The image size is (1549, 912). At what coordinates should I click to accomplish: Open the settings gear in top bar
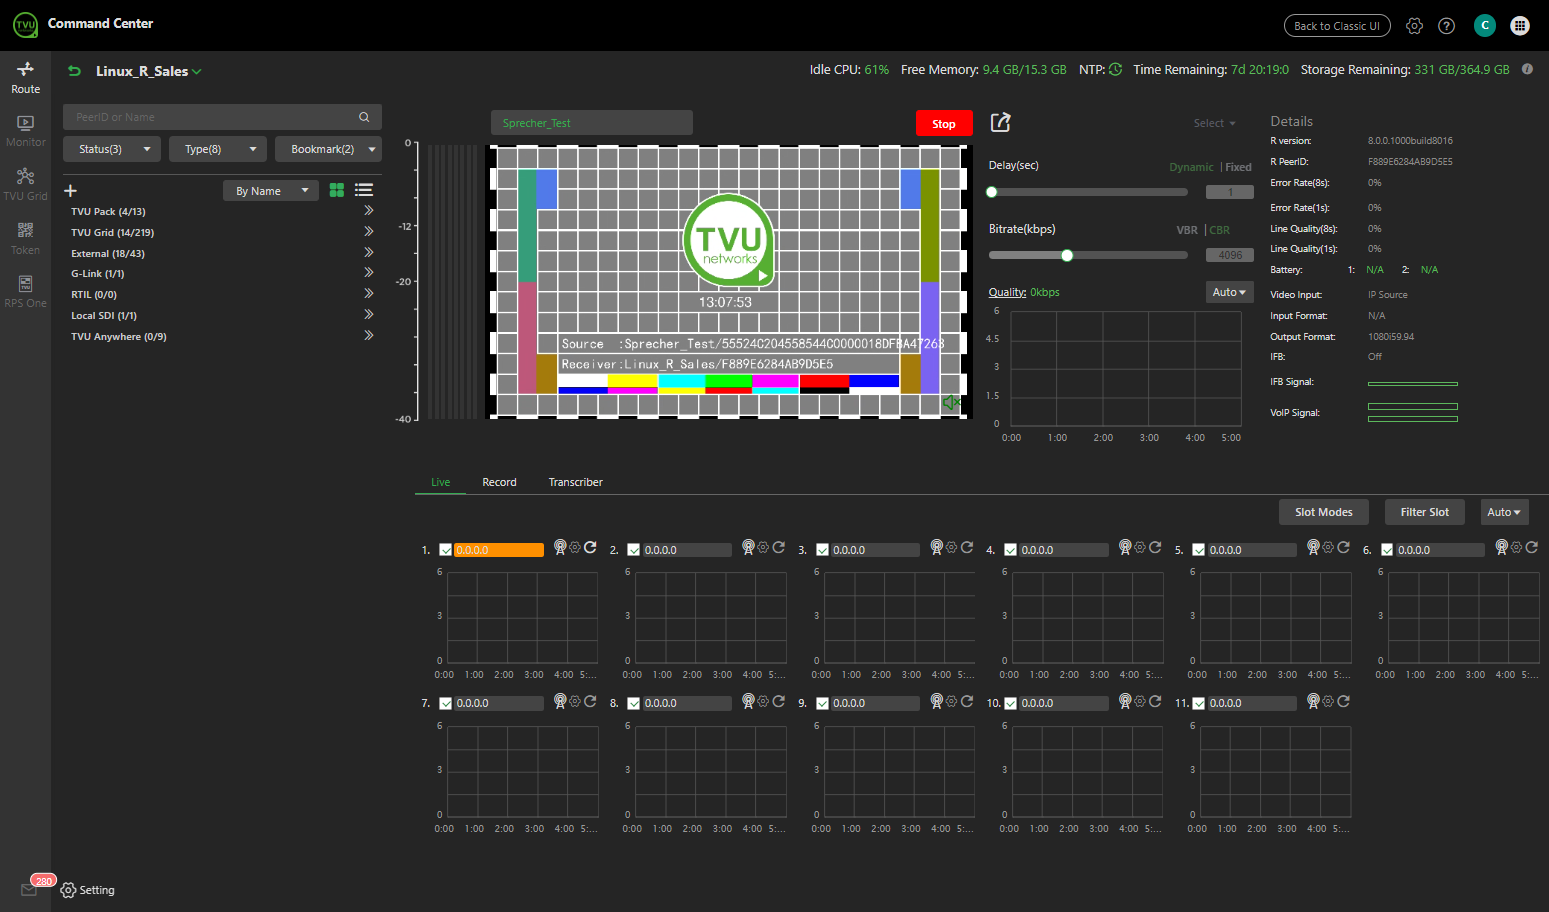click(x=1414, y=26)
